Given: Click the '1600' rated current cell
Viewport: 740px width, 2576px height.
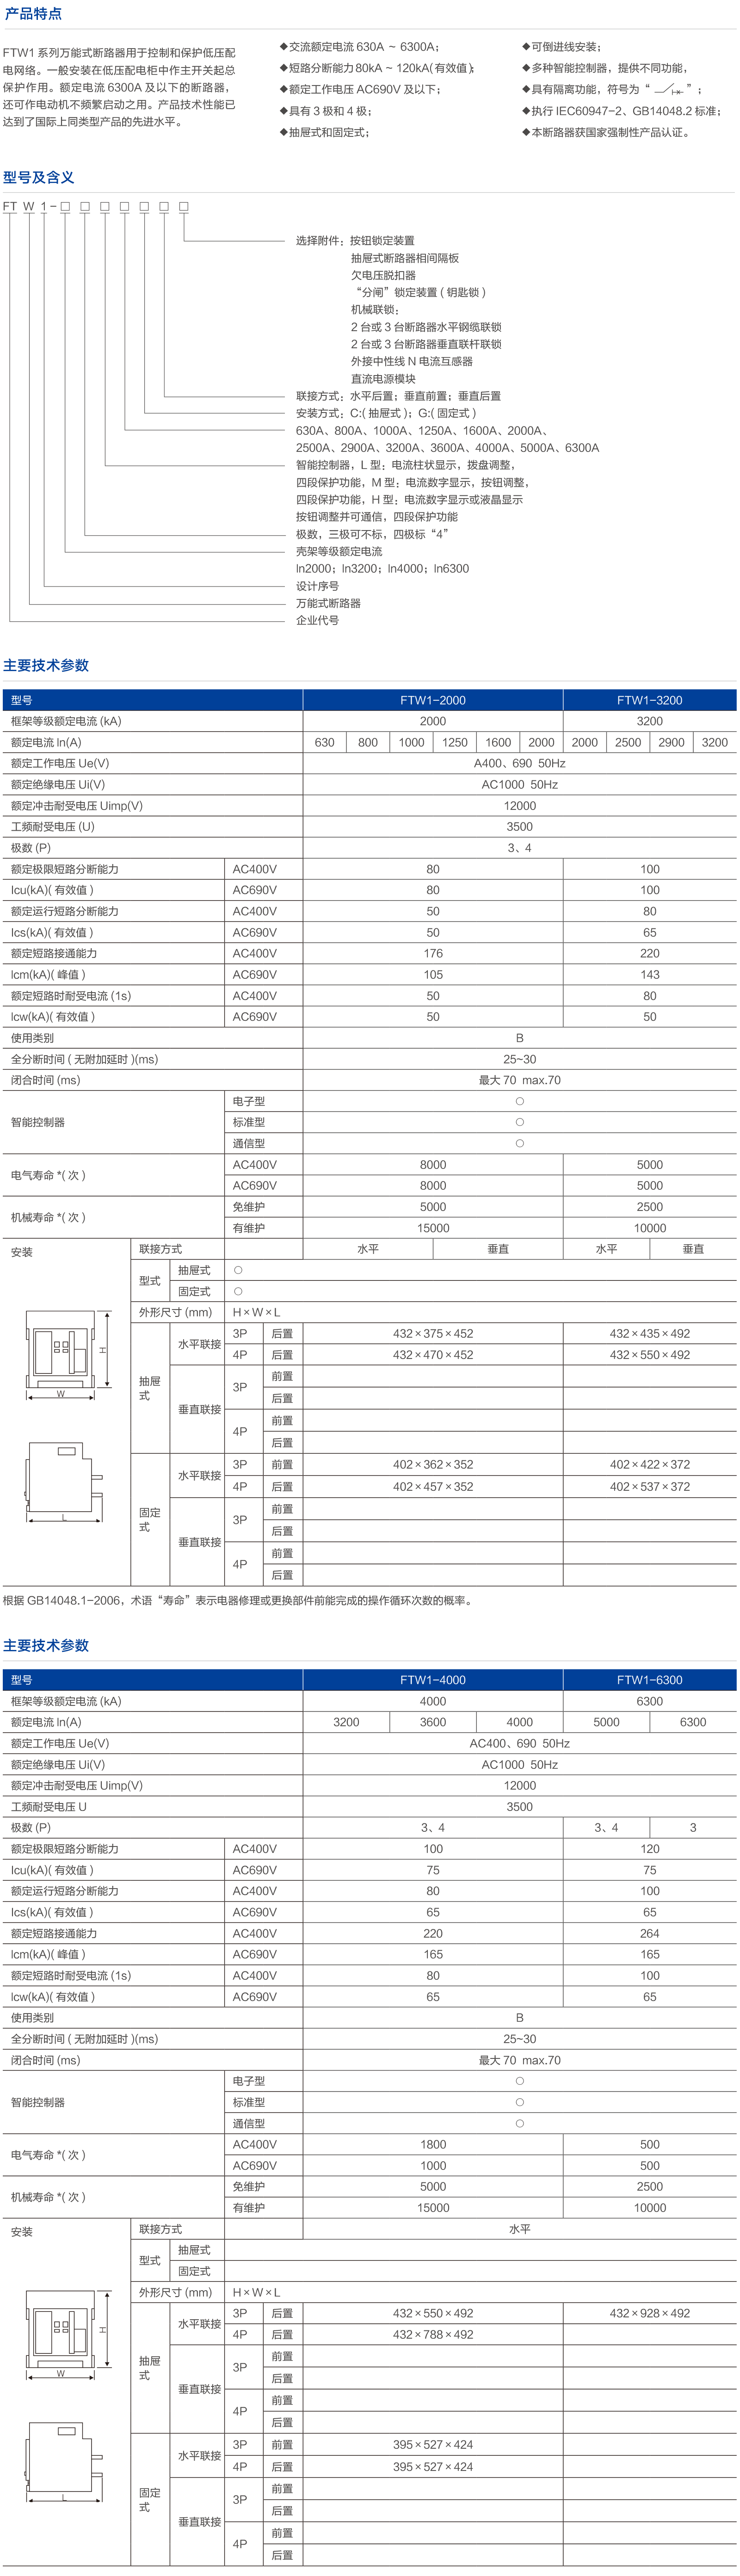Looking at the screenshot, I should point(498,742).
